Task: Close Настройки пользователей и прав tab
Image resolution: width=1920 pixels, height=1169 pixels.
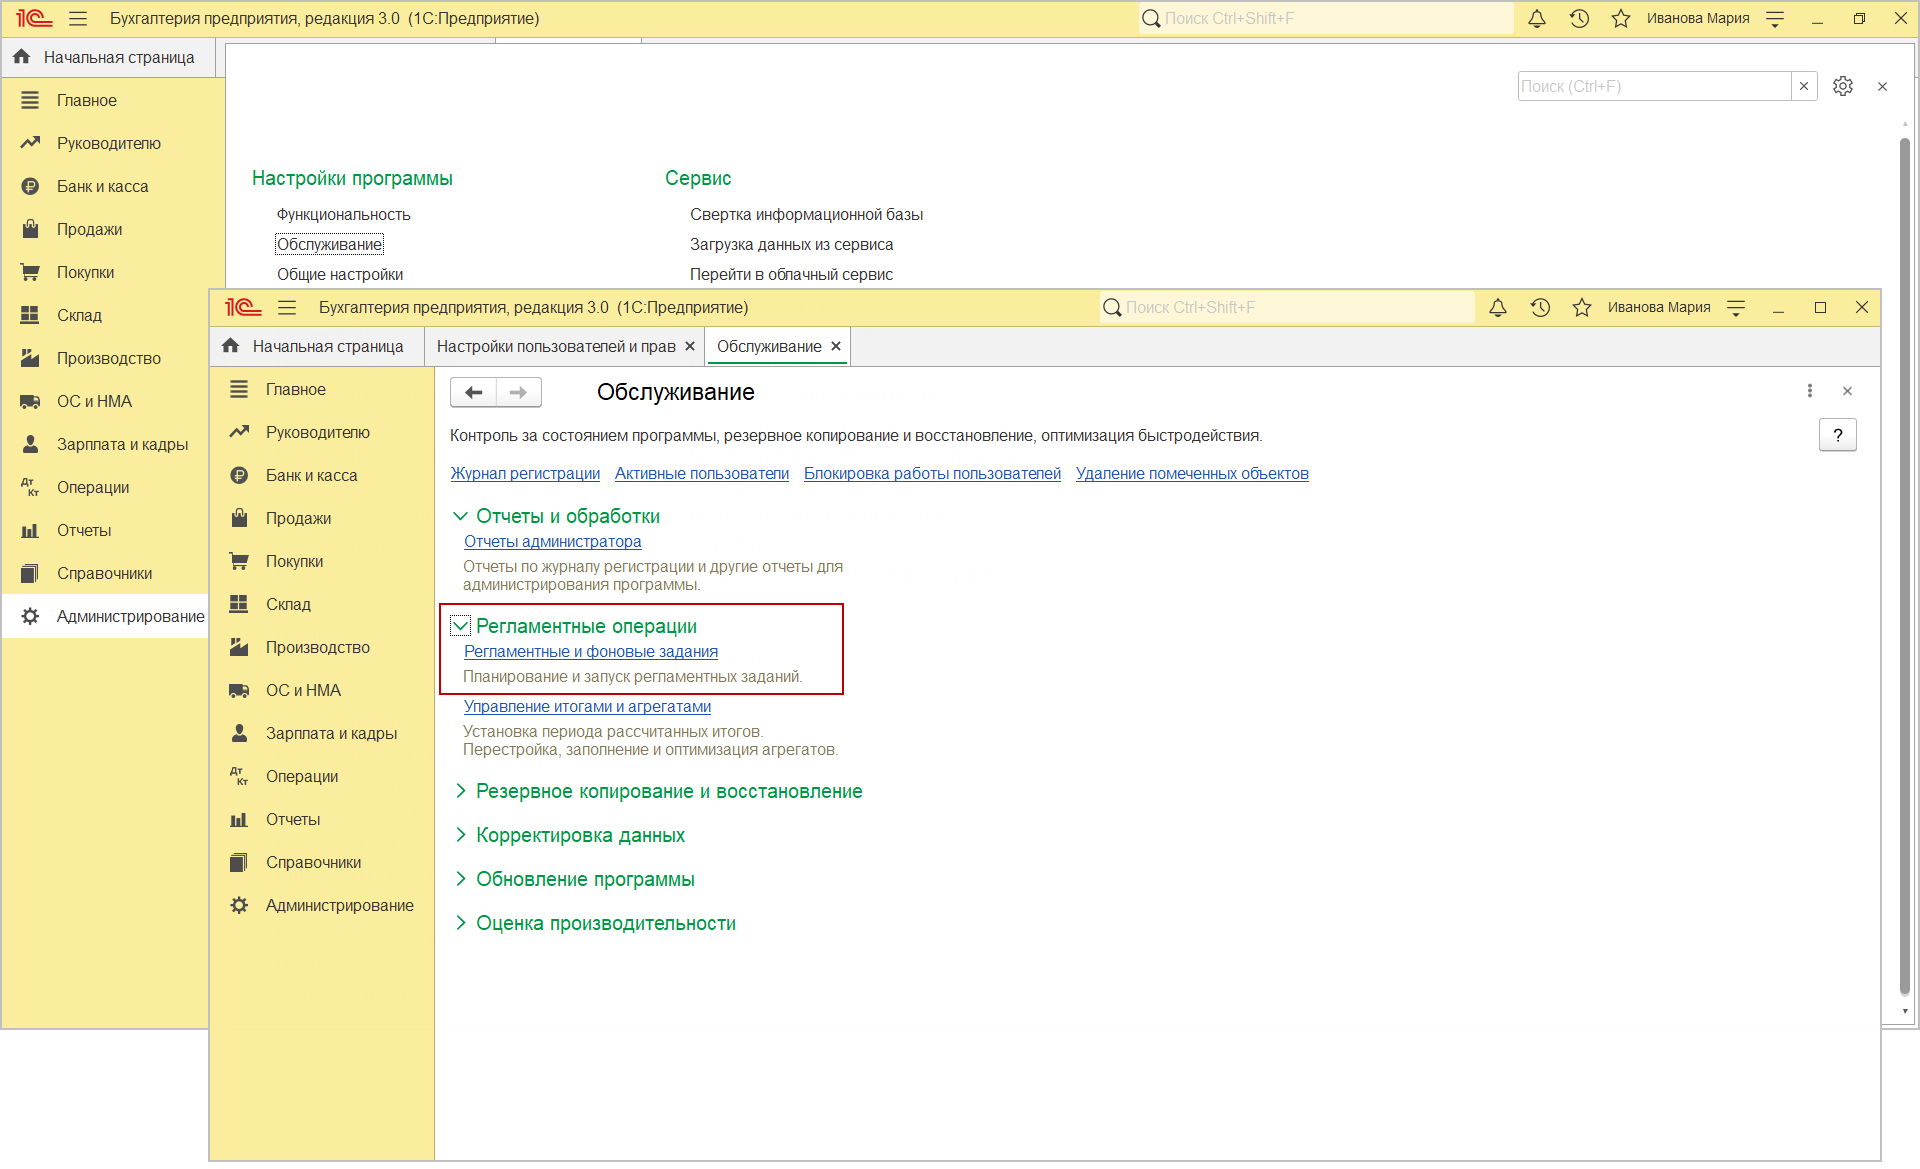Action: pos(690,346)
